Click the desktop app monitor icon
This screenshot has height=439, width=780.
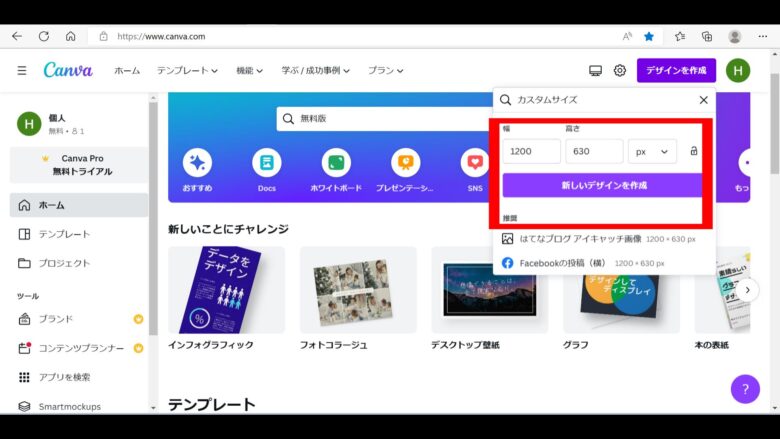tap(595, 71)
